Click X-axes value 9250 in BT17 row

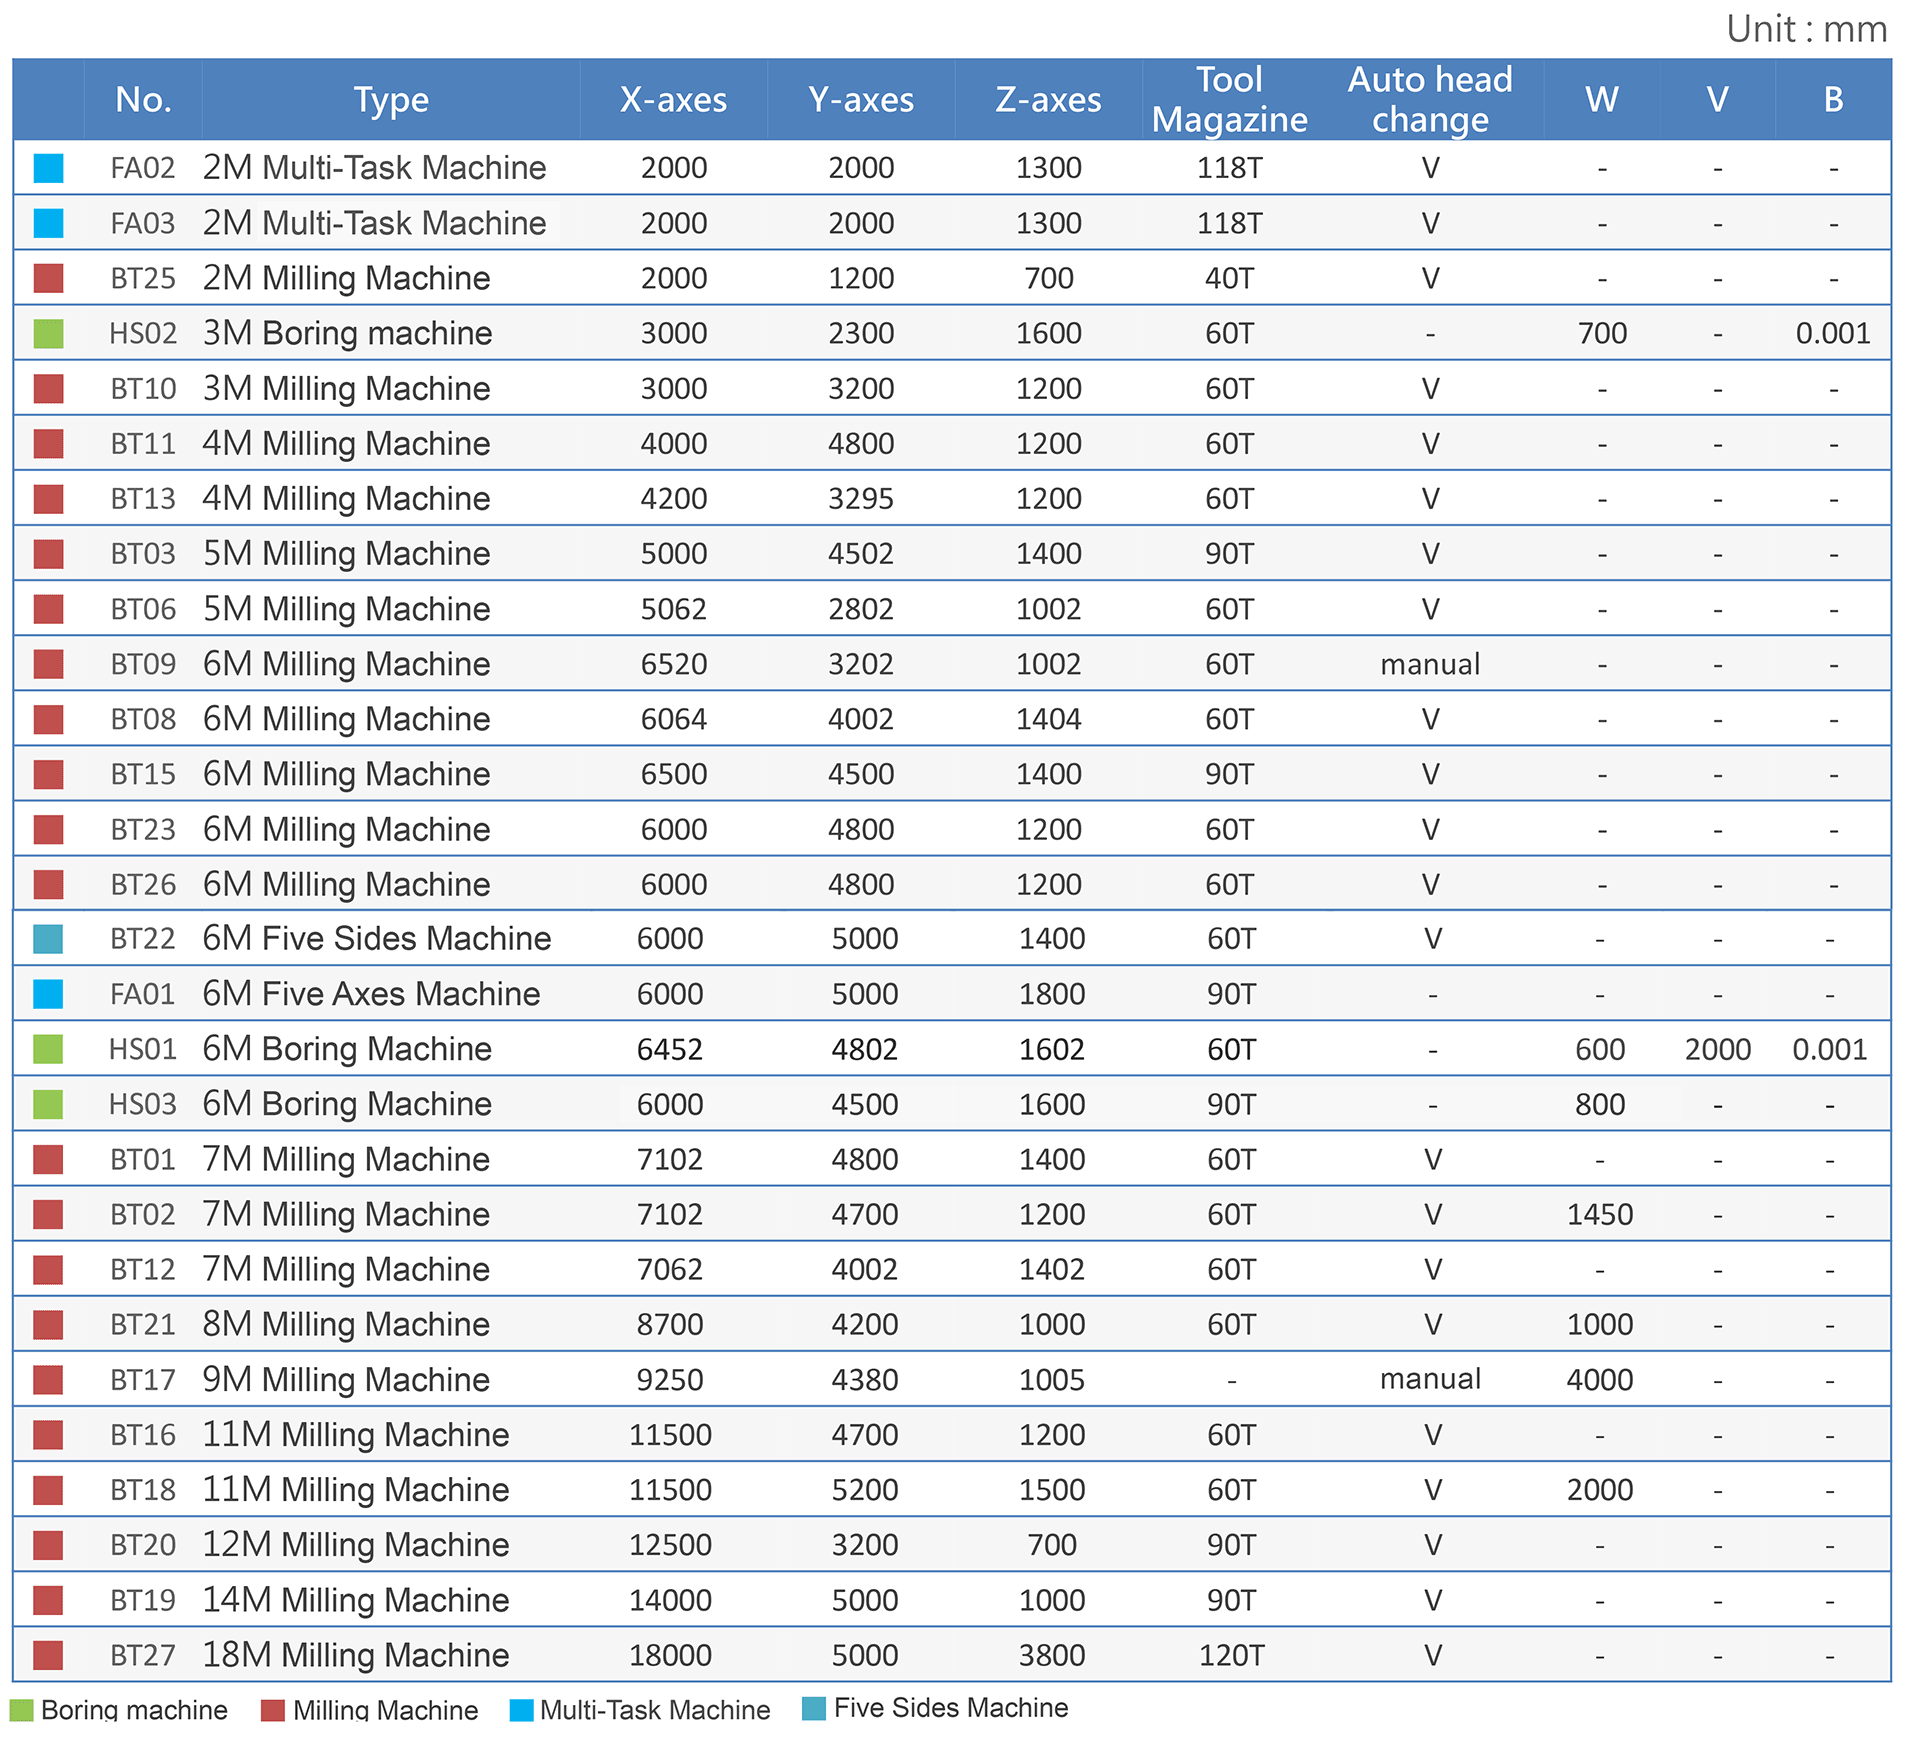(670, 1379)
